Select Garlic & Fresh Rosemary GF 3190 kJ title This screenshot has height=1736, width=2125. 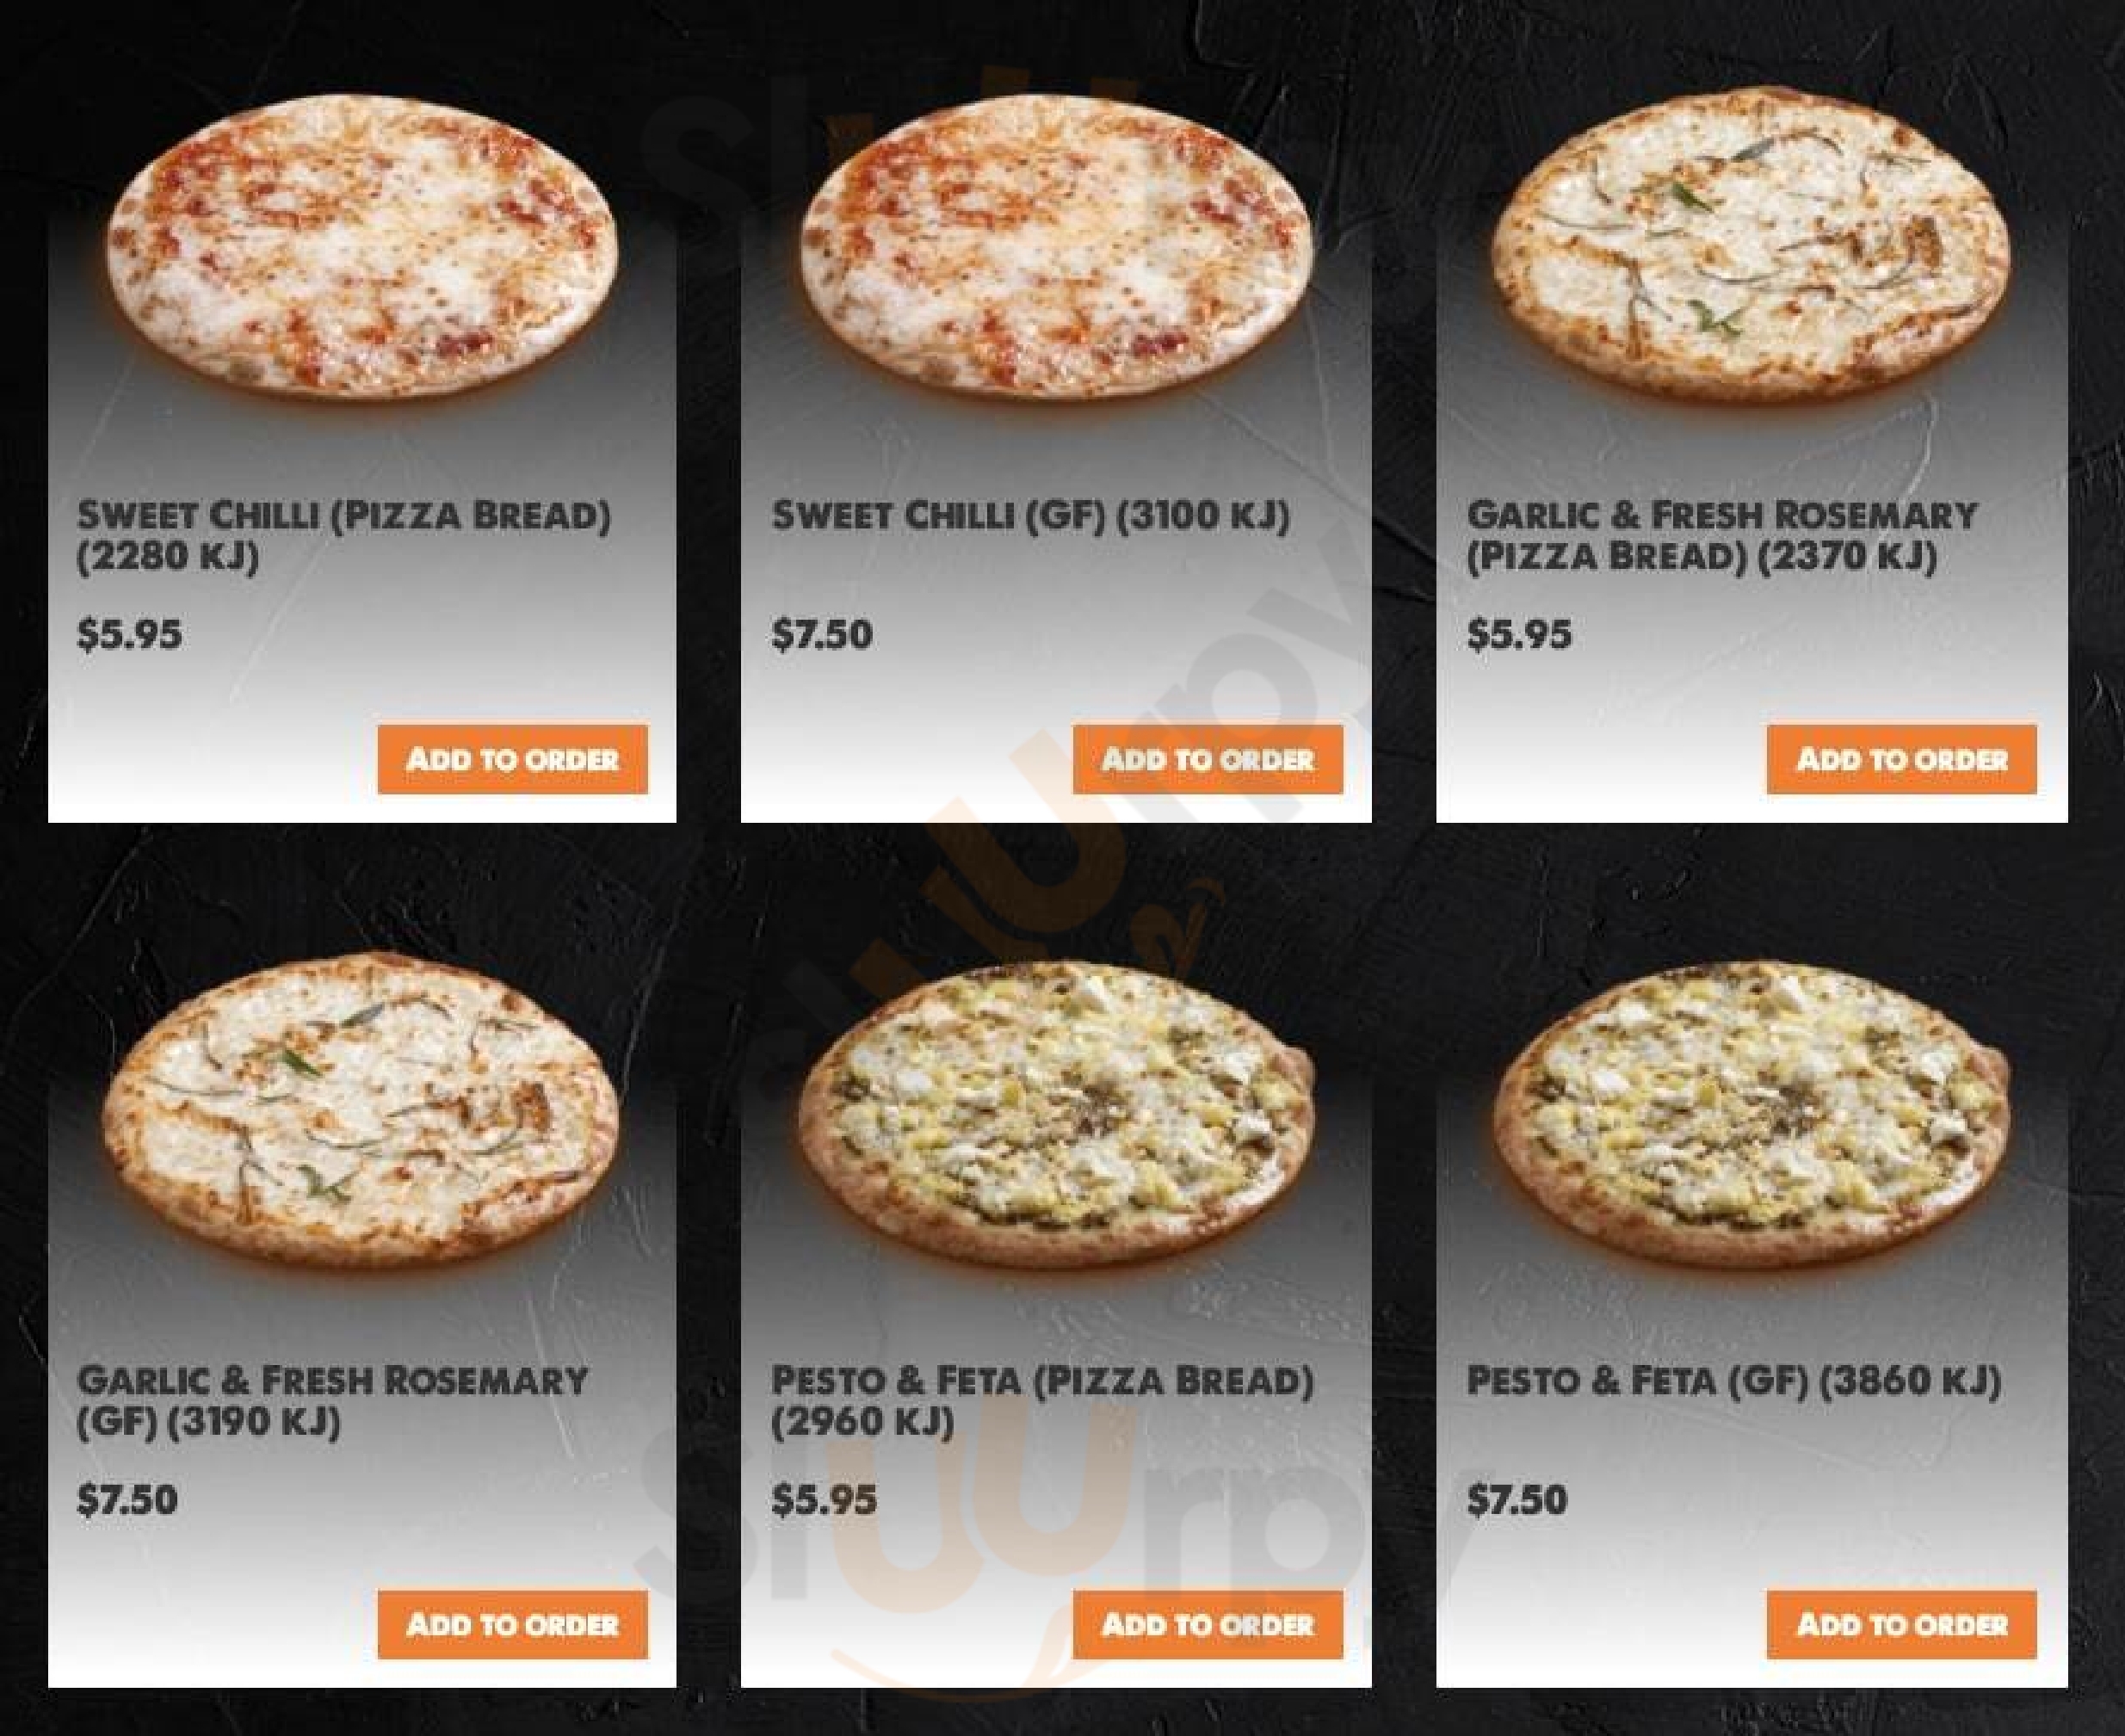pyautogui.click(x=332, y=1400)
